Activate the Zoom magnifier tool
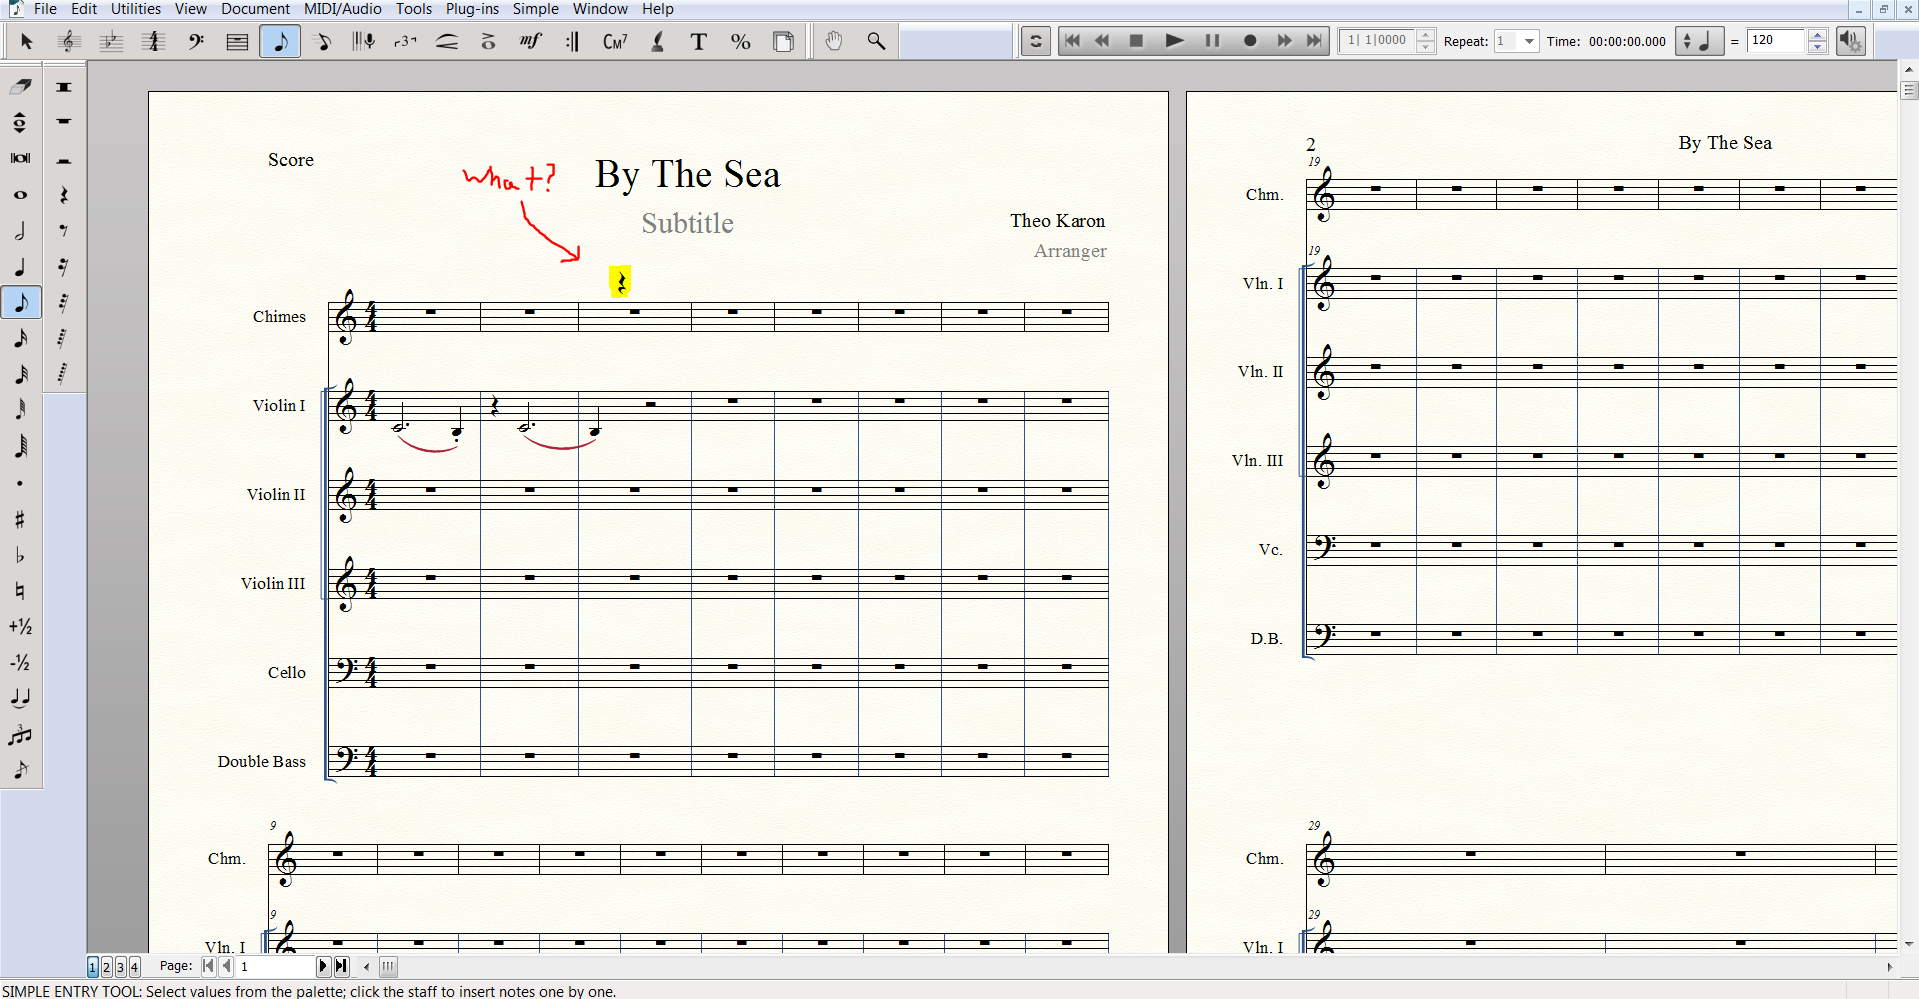 coord(876,42)
